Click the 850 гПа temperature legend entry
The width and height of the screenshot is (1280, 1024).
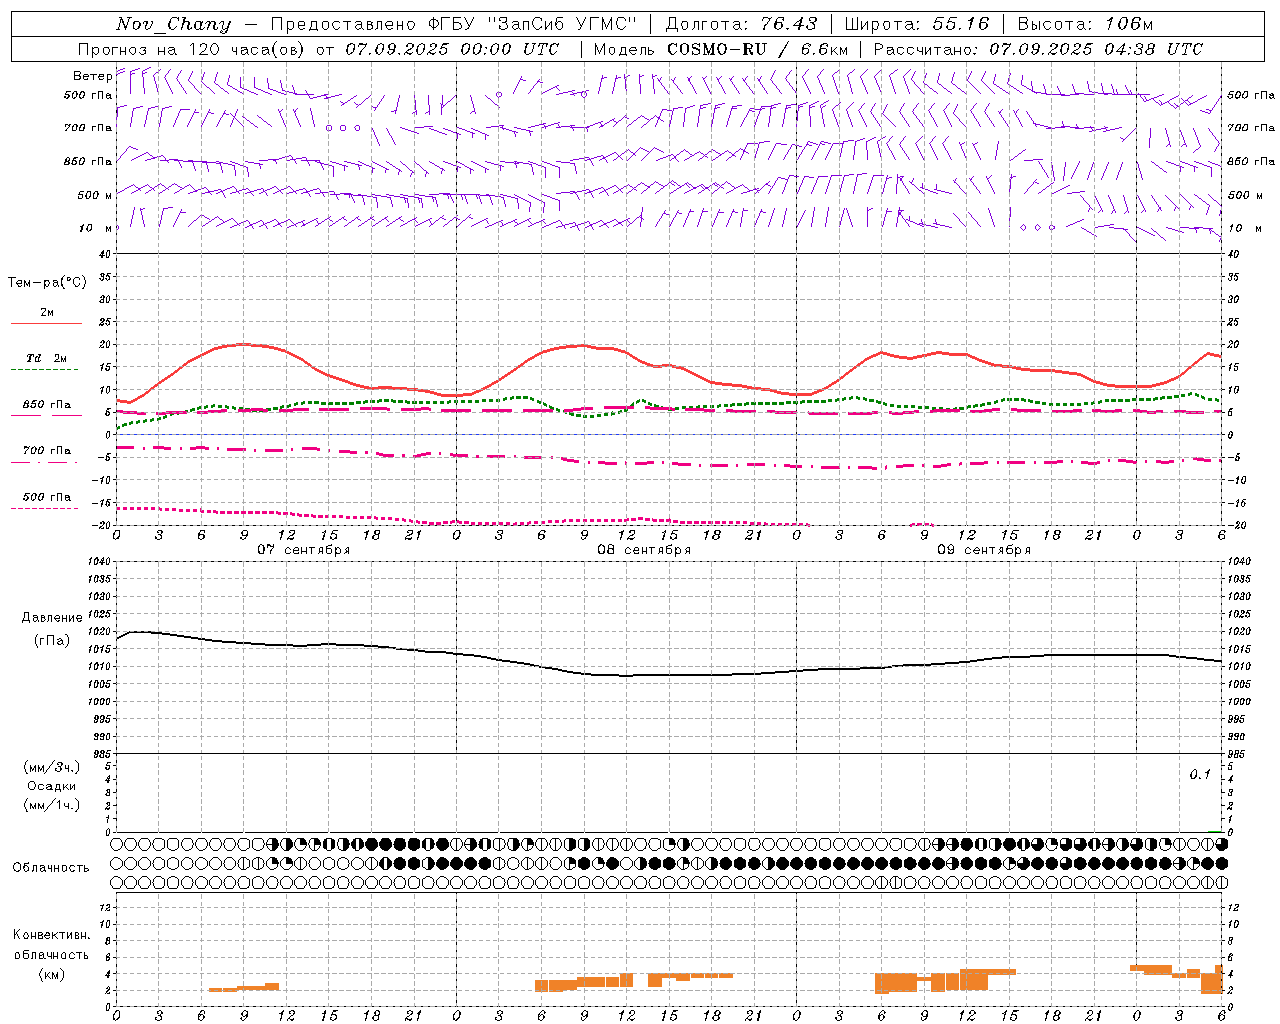[46, 405]
